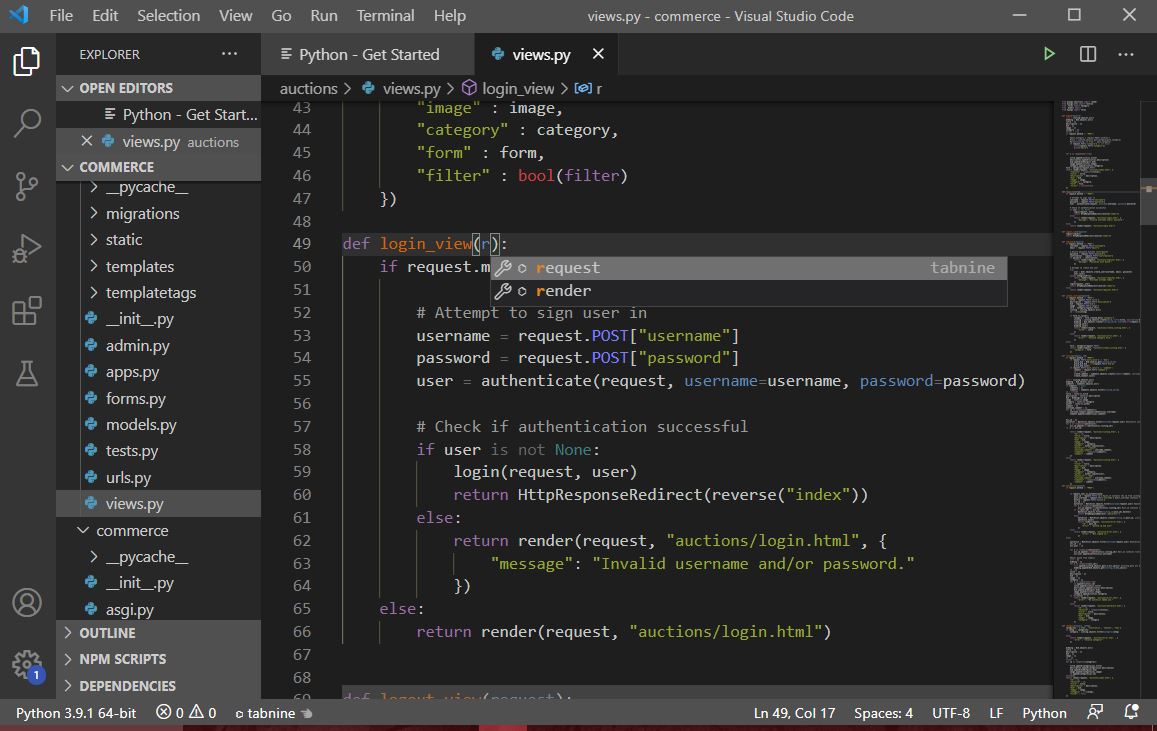
Task: Collapse the OPEN EDITORS section
Action: coord(125,88)
